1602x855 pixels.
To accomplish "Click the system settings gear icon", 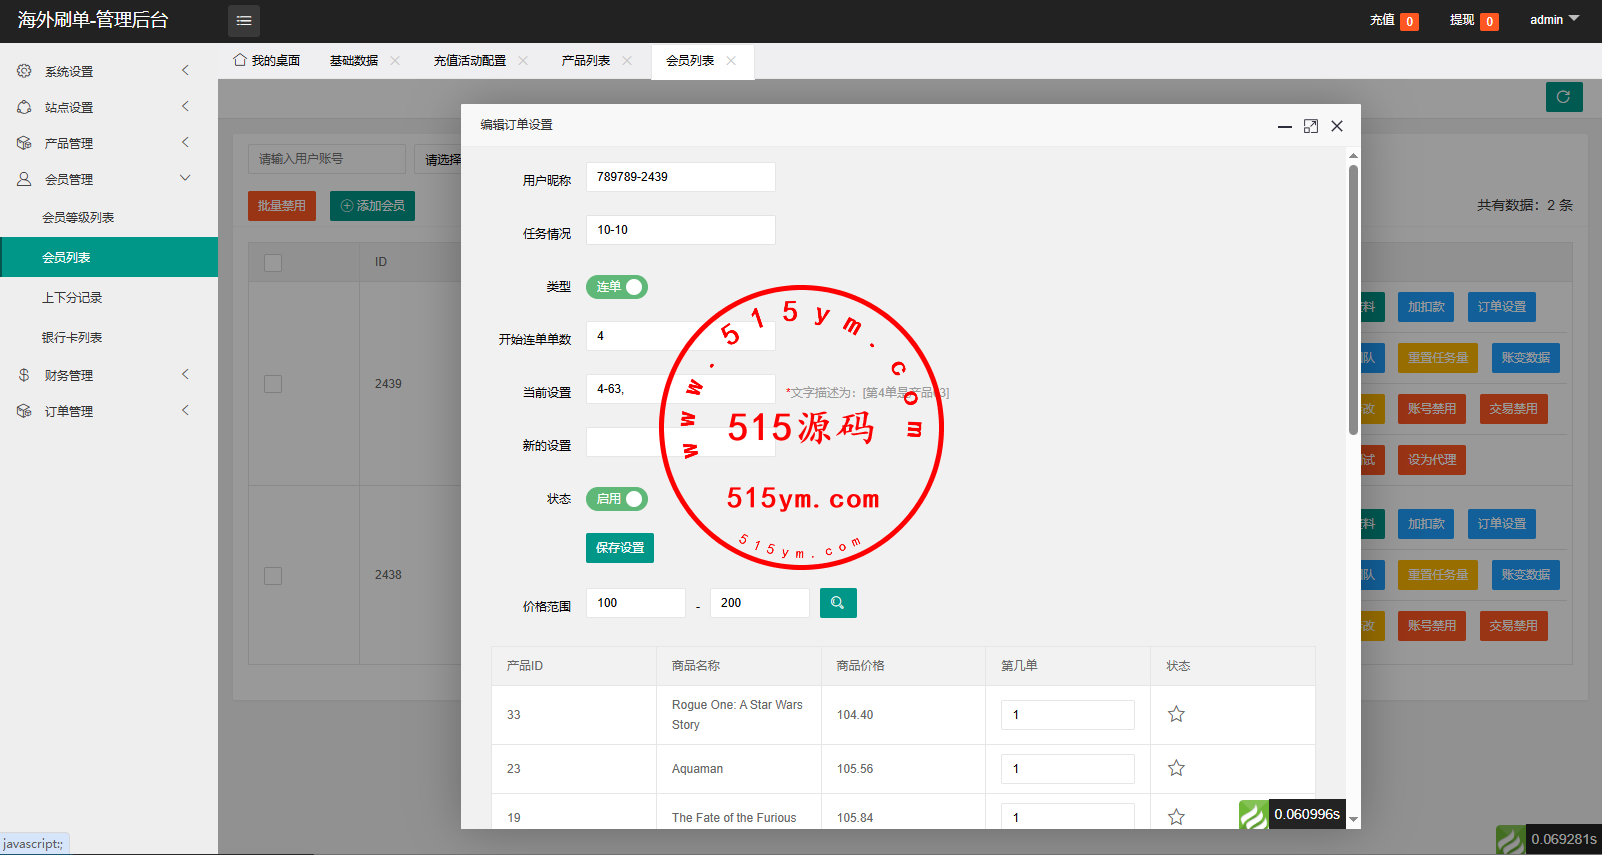I will (x=24, y=71).
